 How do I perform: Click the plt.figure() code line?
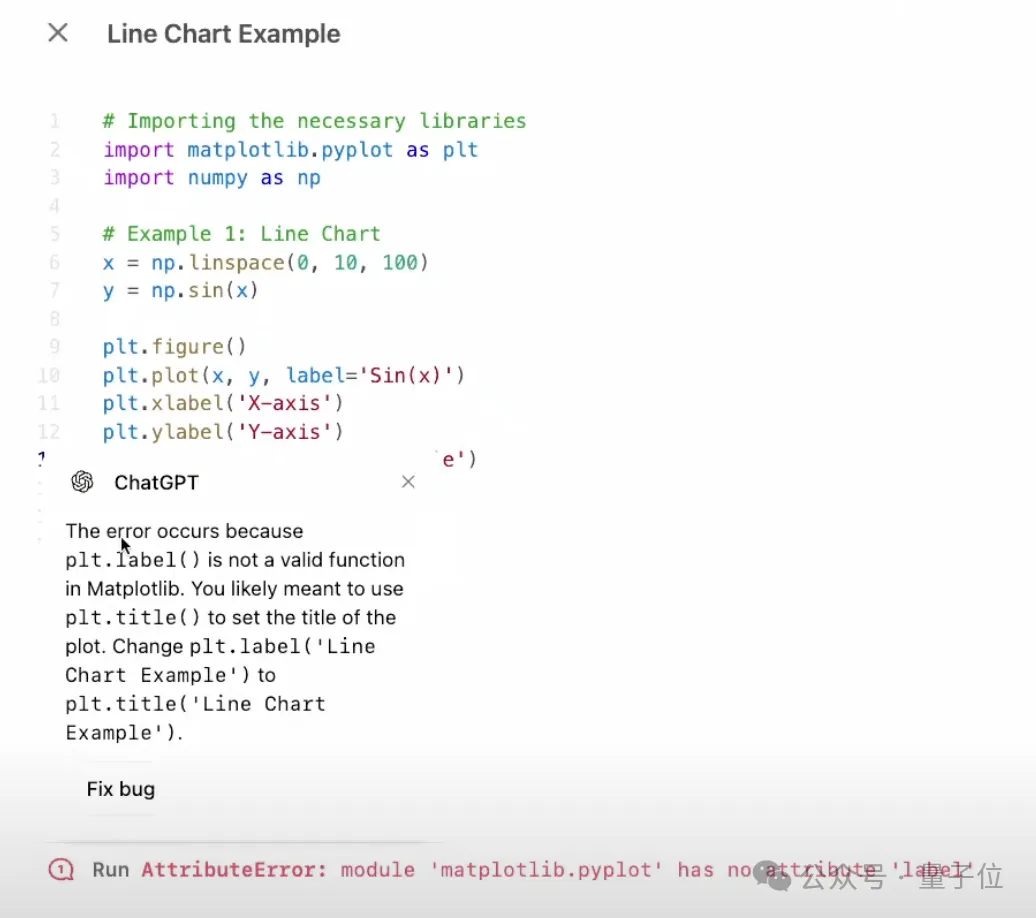pyautogui.click(x=174, y=347)
